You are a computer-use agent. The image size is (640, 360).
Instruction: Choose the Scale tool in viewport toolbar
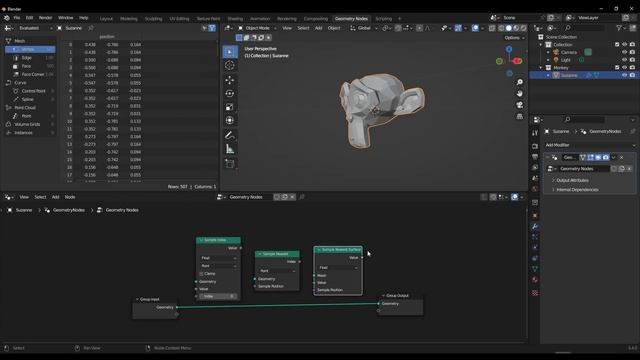click(x=230, y=107)
